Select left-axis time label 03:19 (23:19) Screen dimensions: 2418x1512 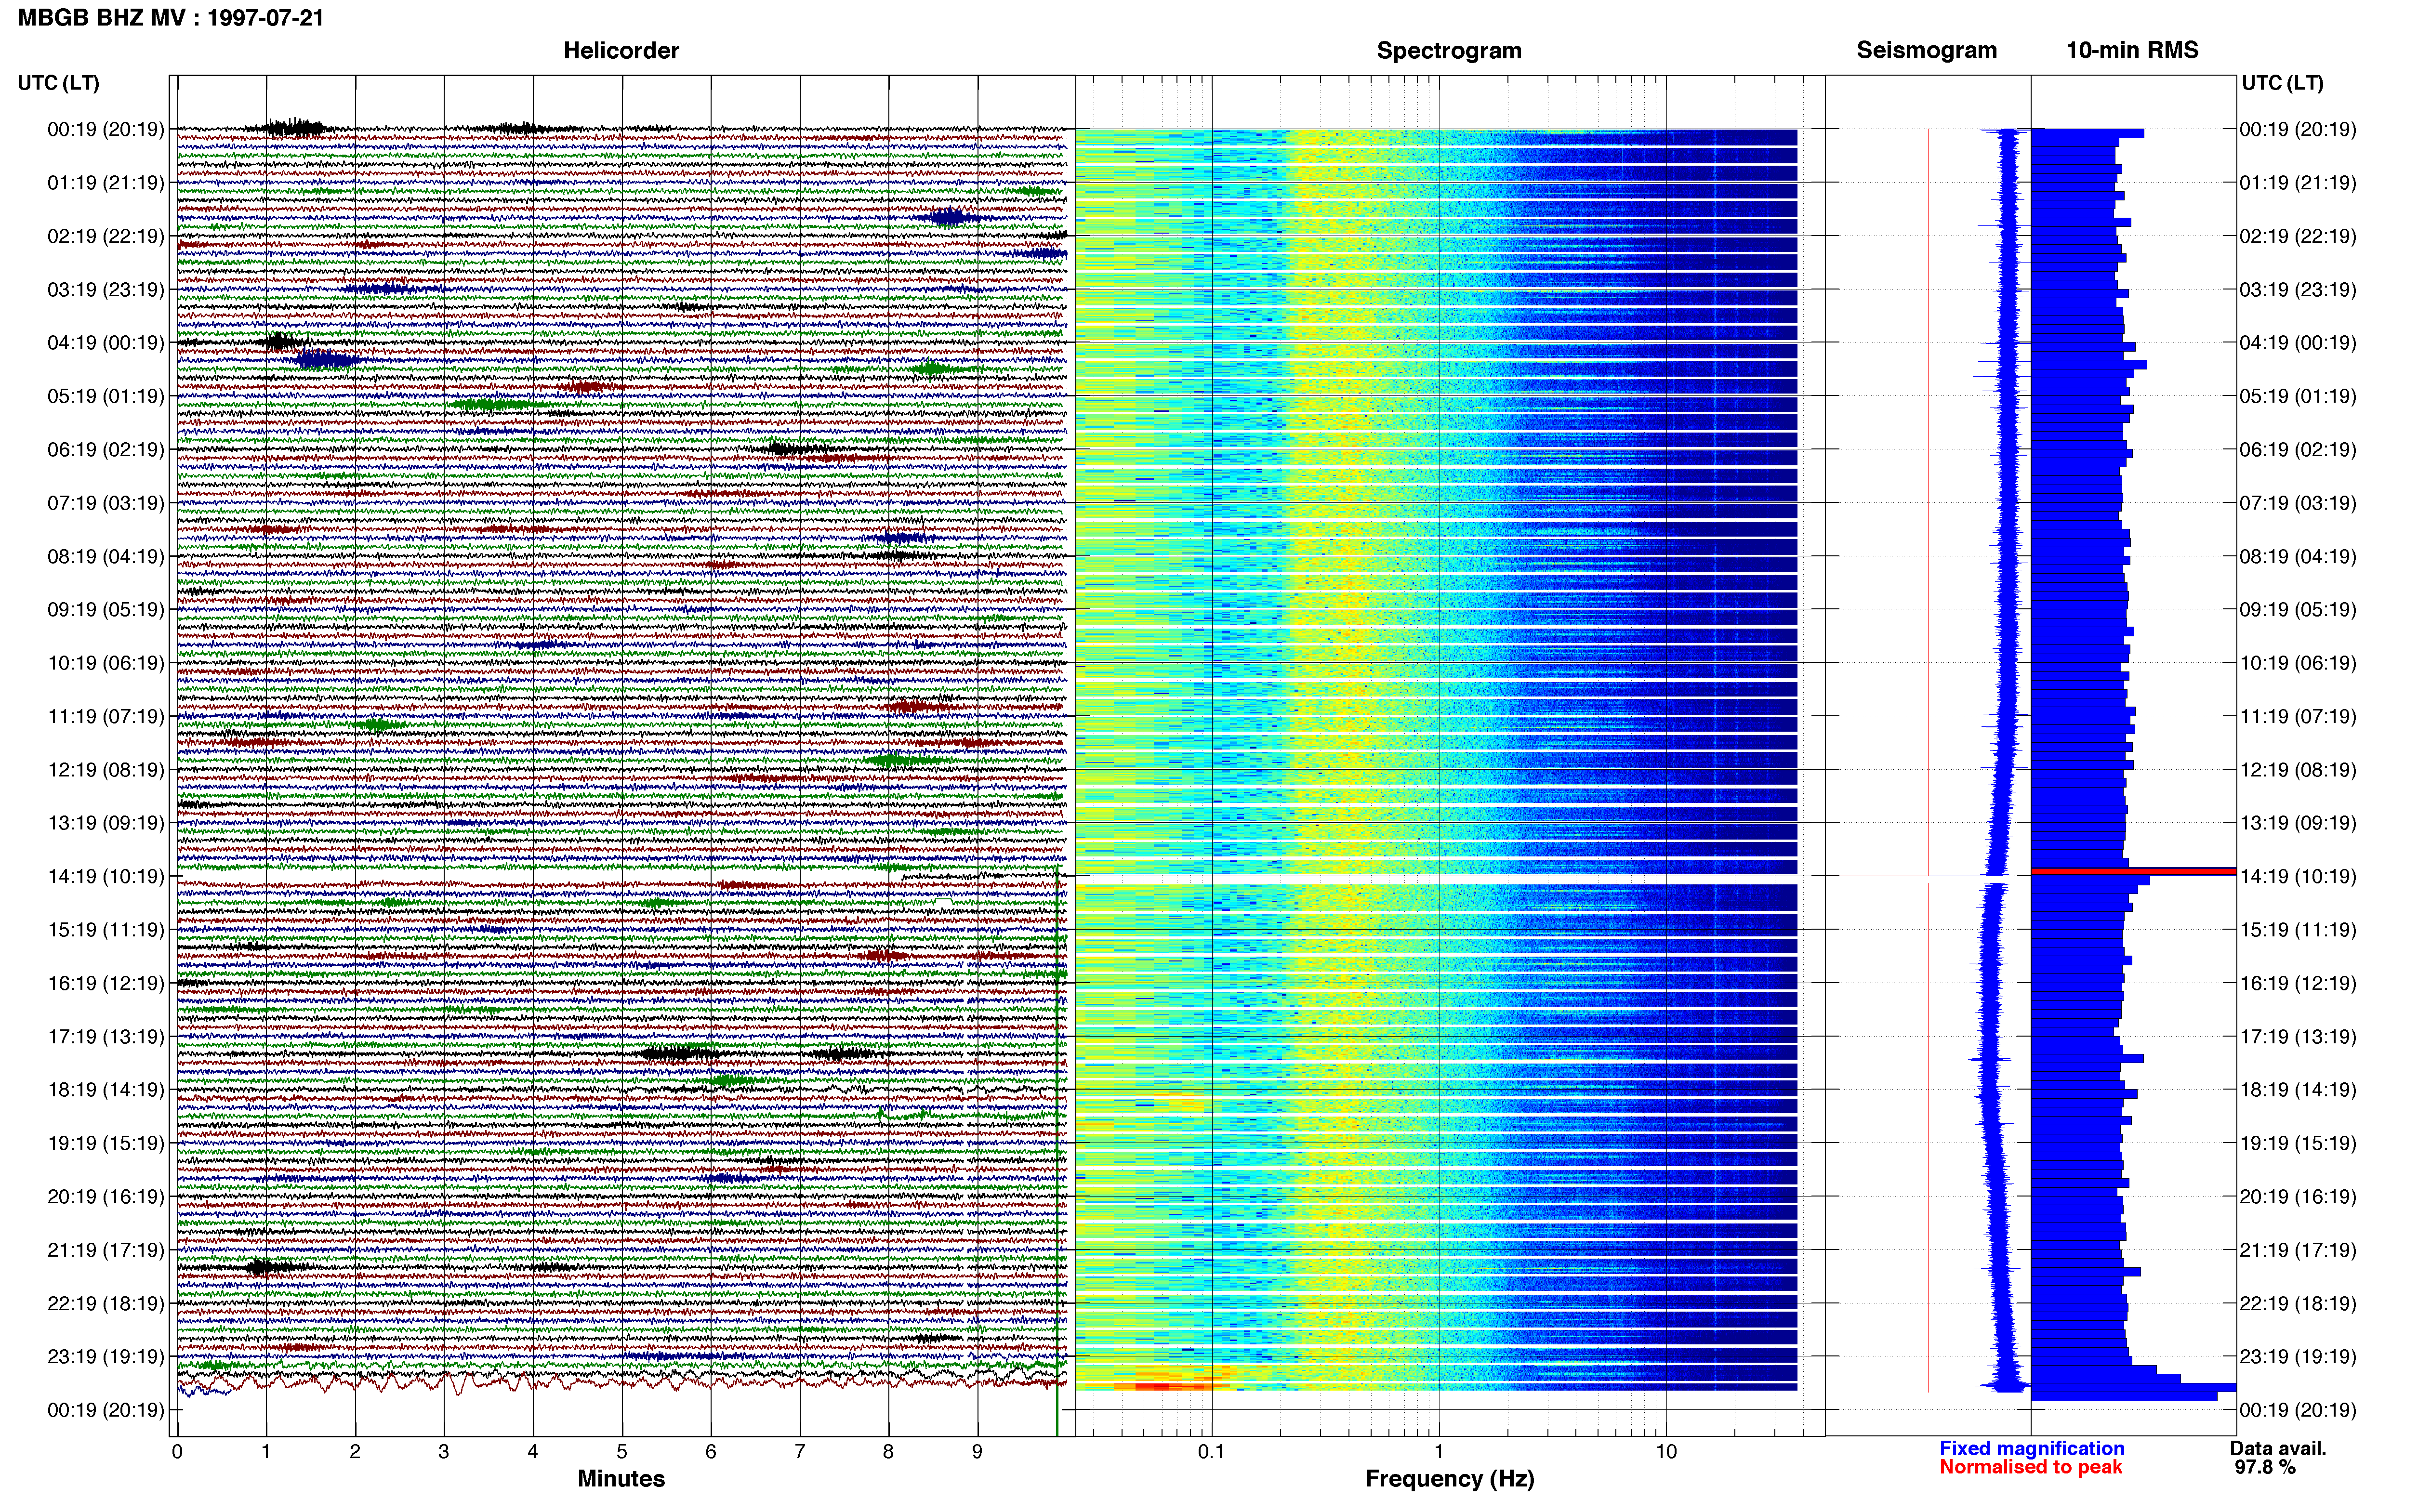(106, 290)
